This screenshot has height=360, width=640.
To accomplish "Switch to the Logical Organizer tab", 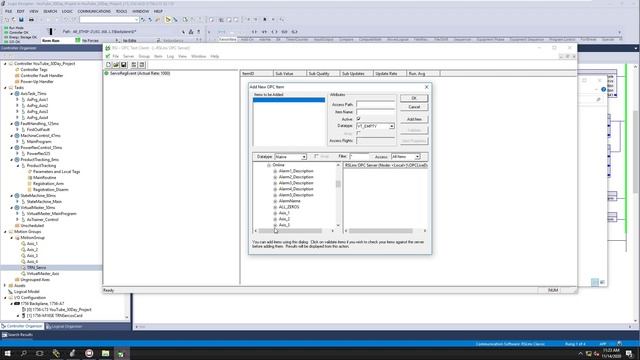I will [x=64, y=327].
